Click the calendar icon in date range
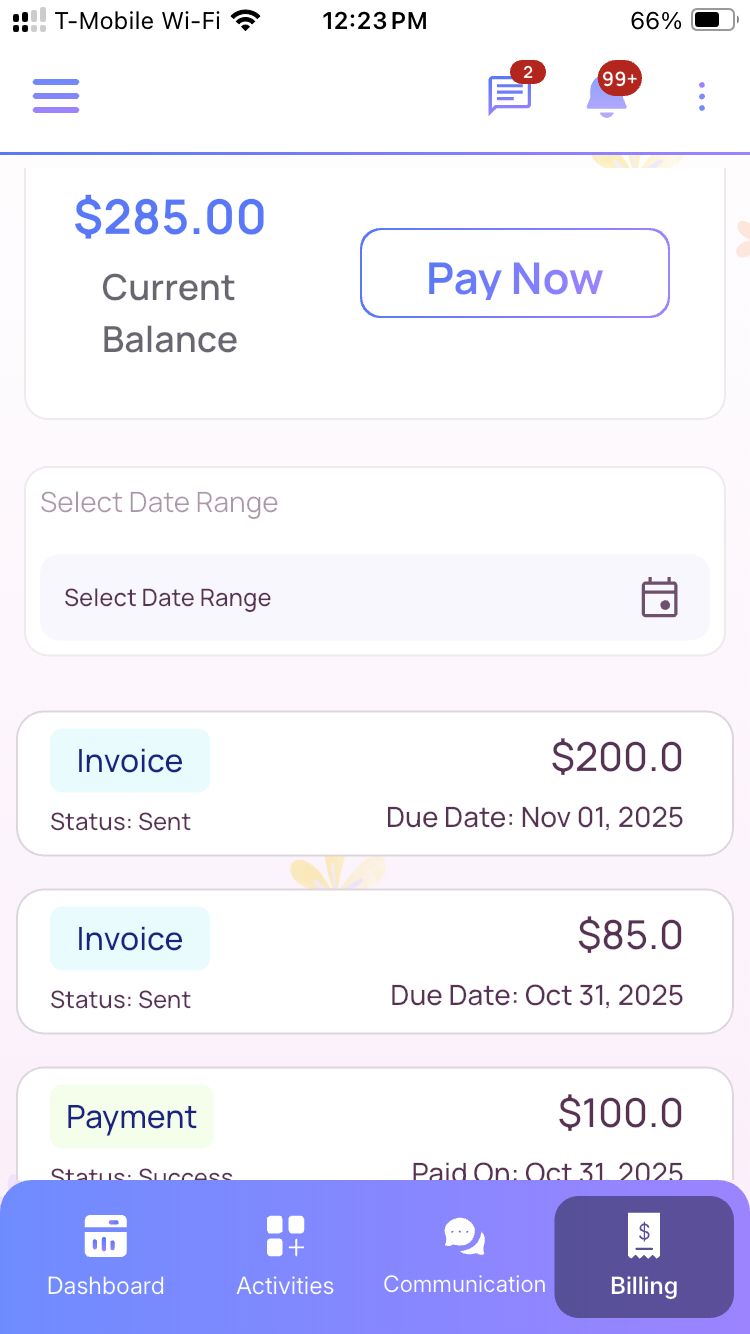750x1334 pixels. [659, 598]
